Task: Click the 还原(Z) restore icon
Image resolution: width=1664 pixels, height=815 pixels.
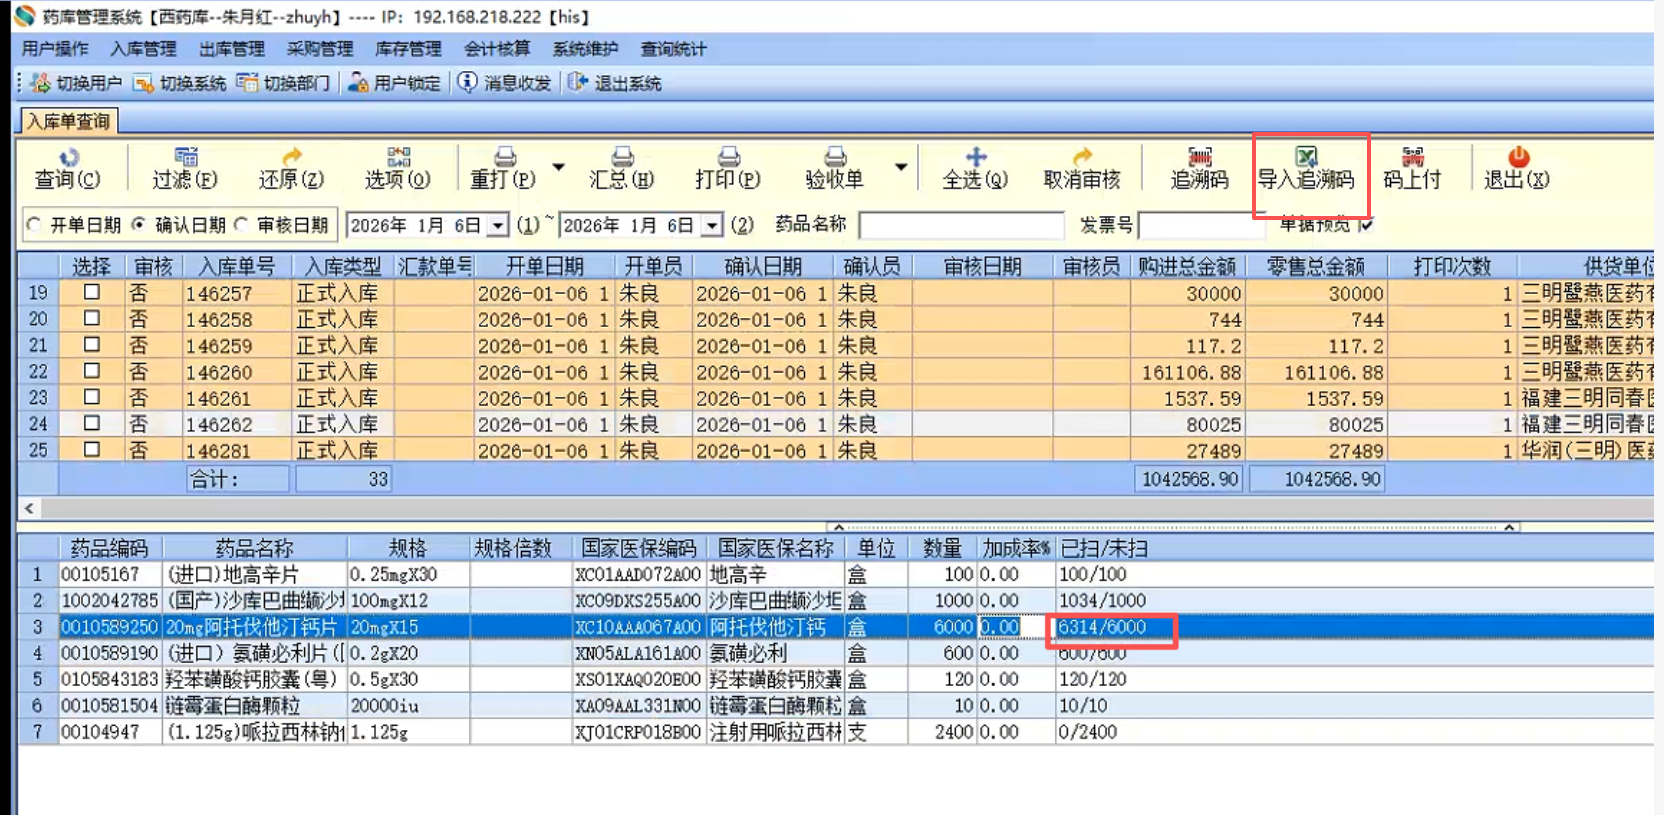Action: [291, 157]
